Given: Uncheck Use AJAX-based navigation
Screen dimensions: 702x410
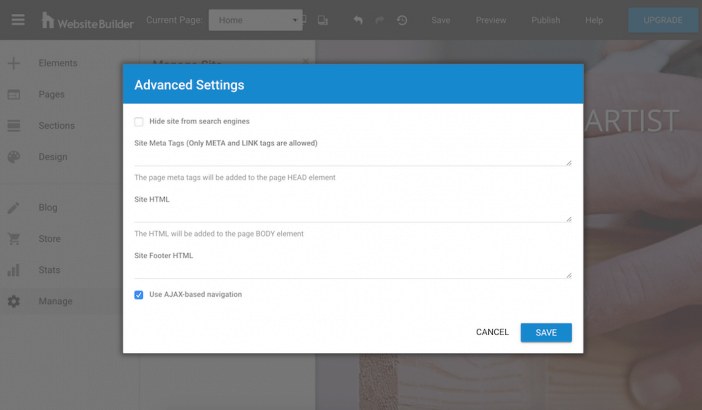Looking at the screenshot, I should (139, 295).
